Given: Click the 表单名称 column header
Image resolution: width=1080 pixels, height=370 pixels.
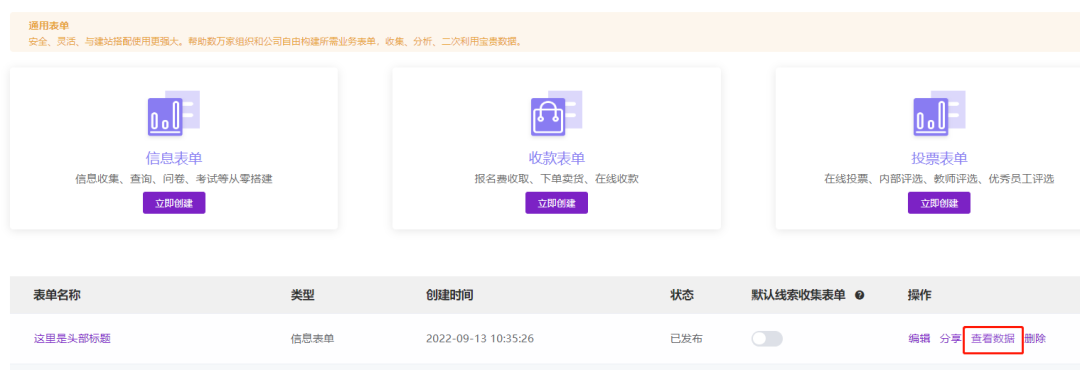Looking at the screenshot, I should 57,295.
